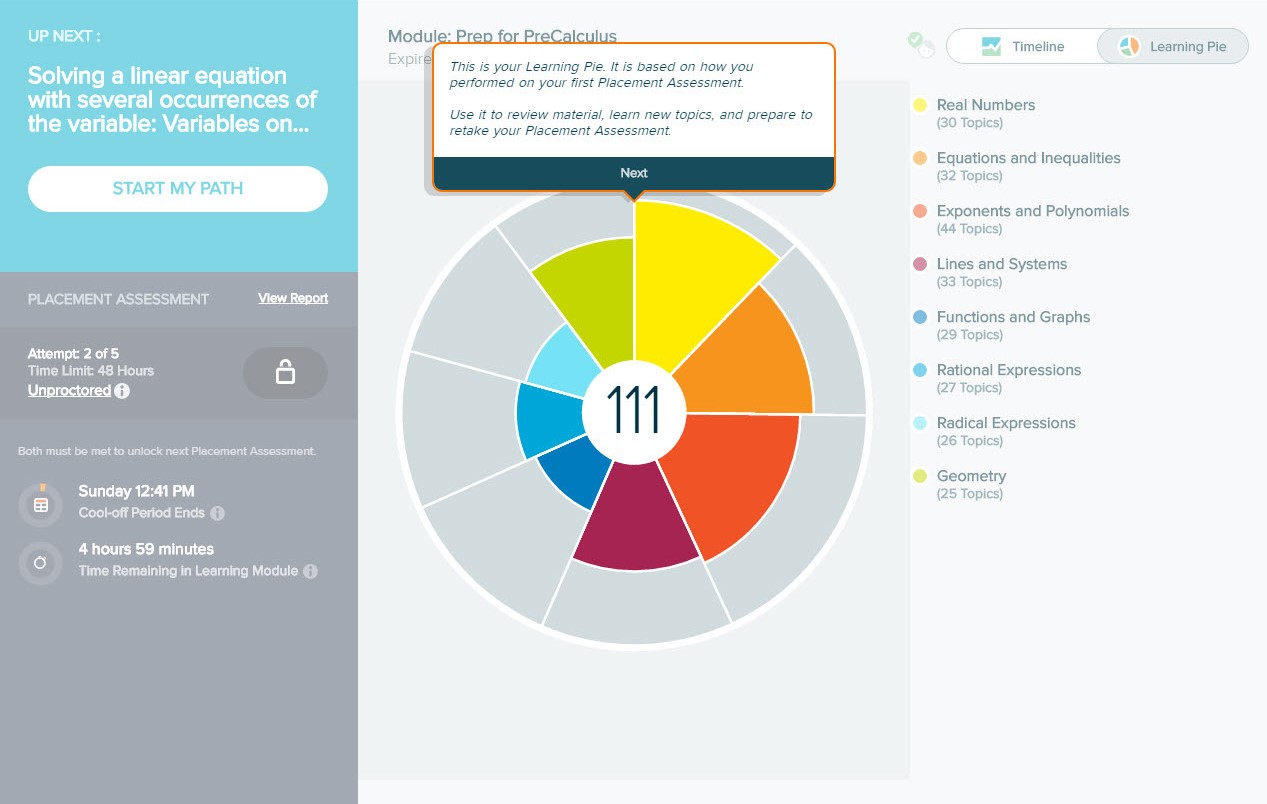The width and height of the screenshot is (1267, 804).
Task: Open the View Report link
Action: click(x=293, y=298)
